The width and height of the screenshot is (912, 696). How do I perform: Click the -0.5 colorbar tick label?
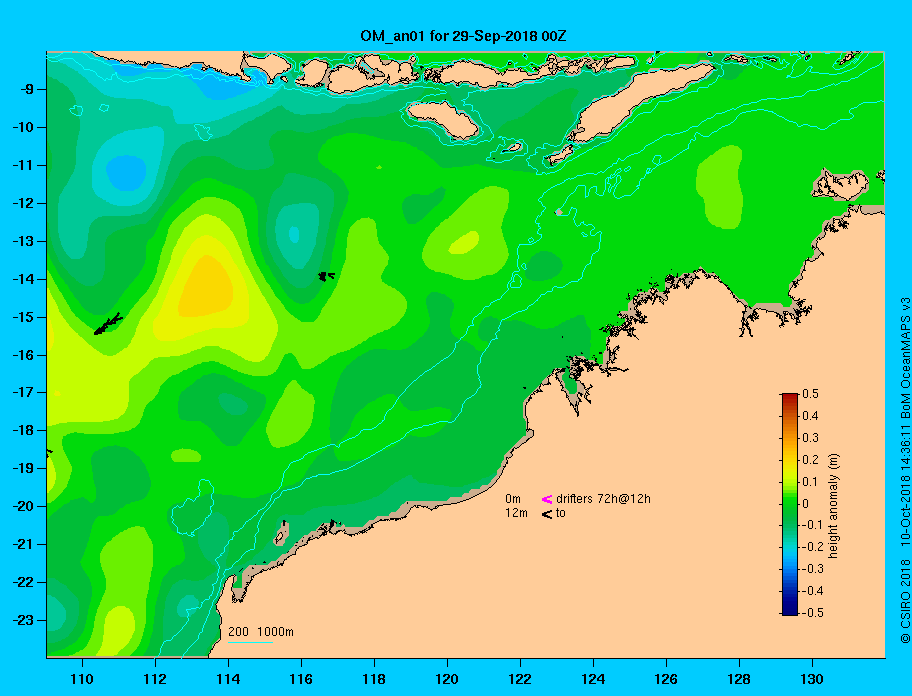pyautogui.click(x=813, y=613)
